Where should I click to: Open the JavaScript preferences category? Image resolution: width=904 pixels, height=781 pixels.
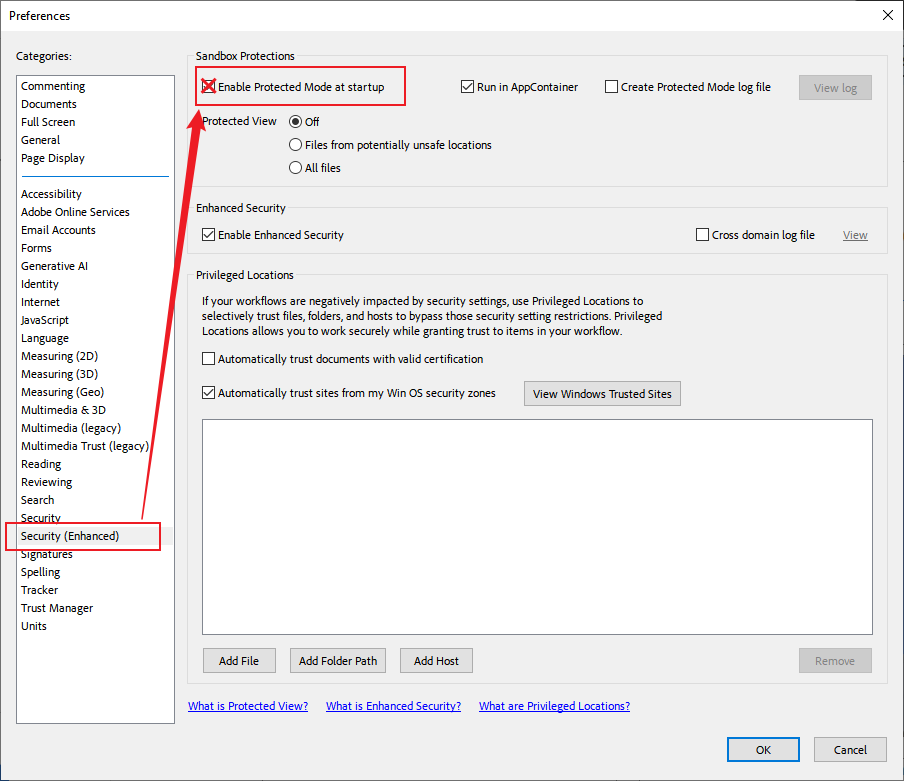coord(45,319)
